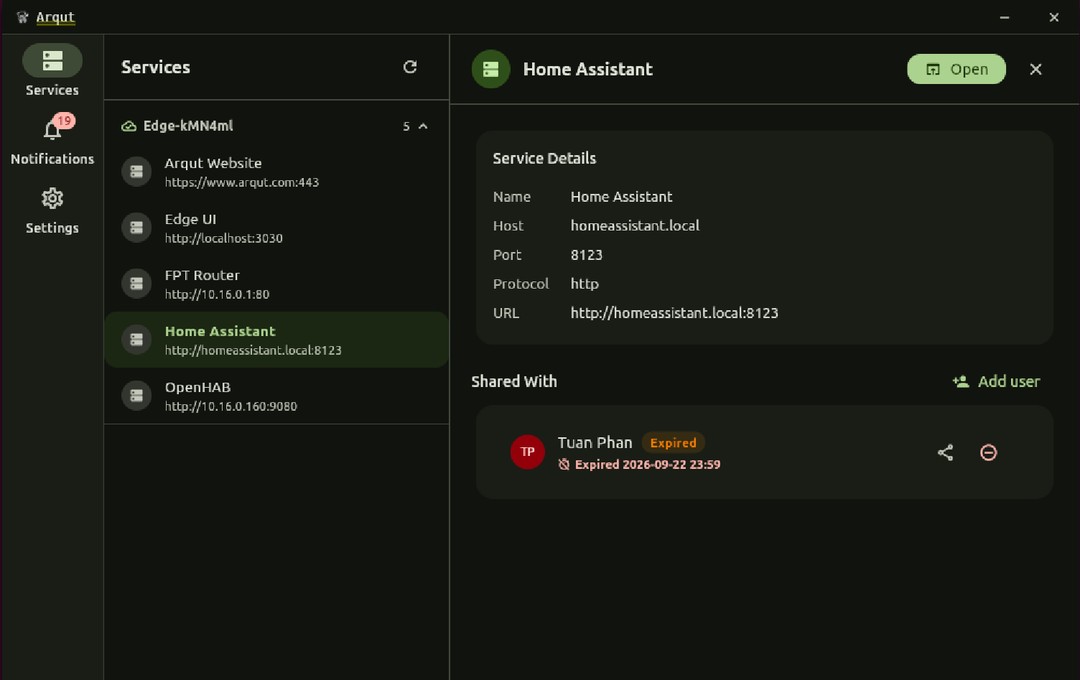Open the Services section in sidebar
The width and height of the screenshot is (1080, 680).
[x=52, y=70]
